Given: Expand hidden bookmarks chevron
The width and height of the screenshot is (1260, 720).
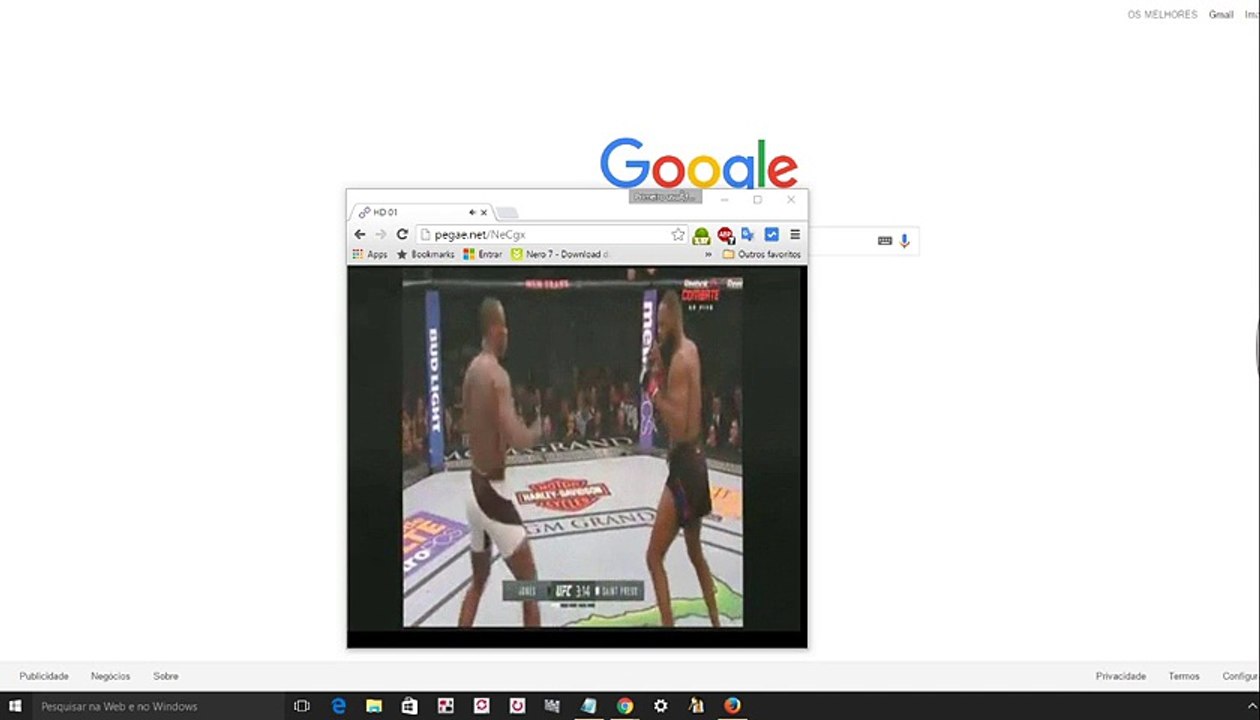Looking at the screenshot, I should tap(708, 254).
